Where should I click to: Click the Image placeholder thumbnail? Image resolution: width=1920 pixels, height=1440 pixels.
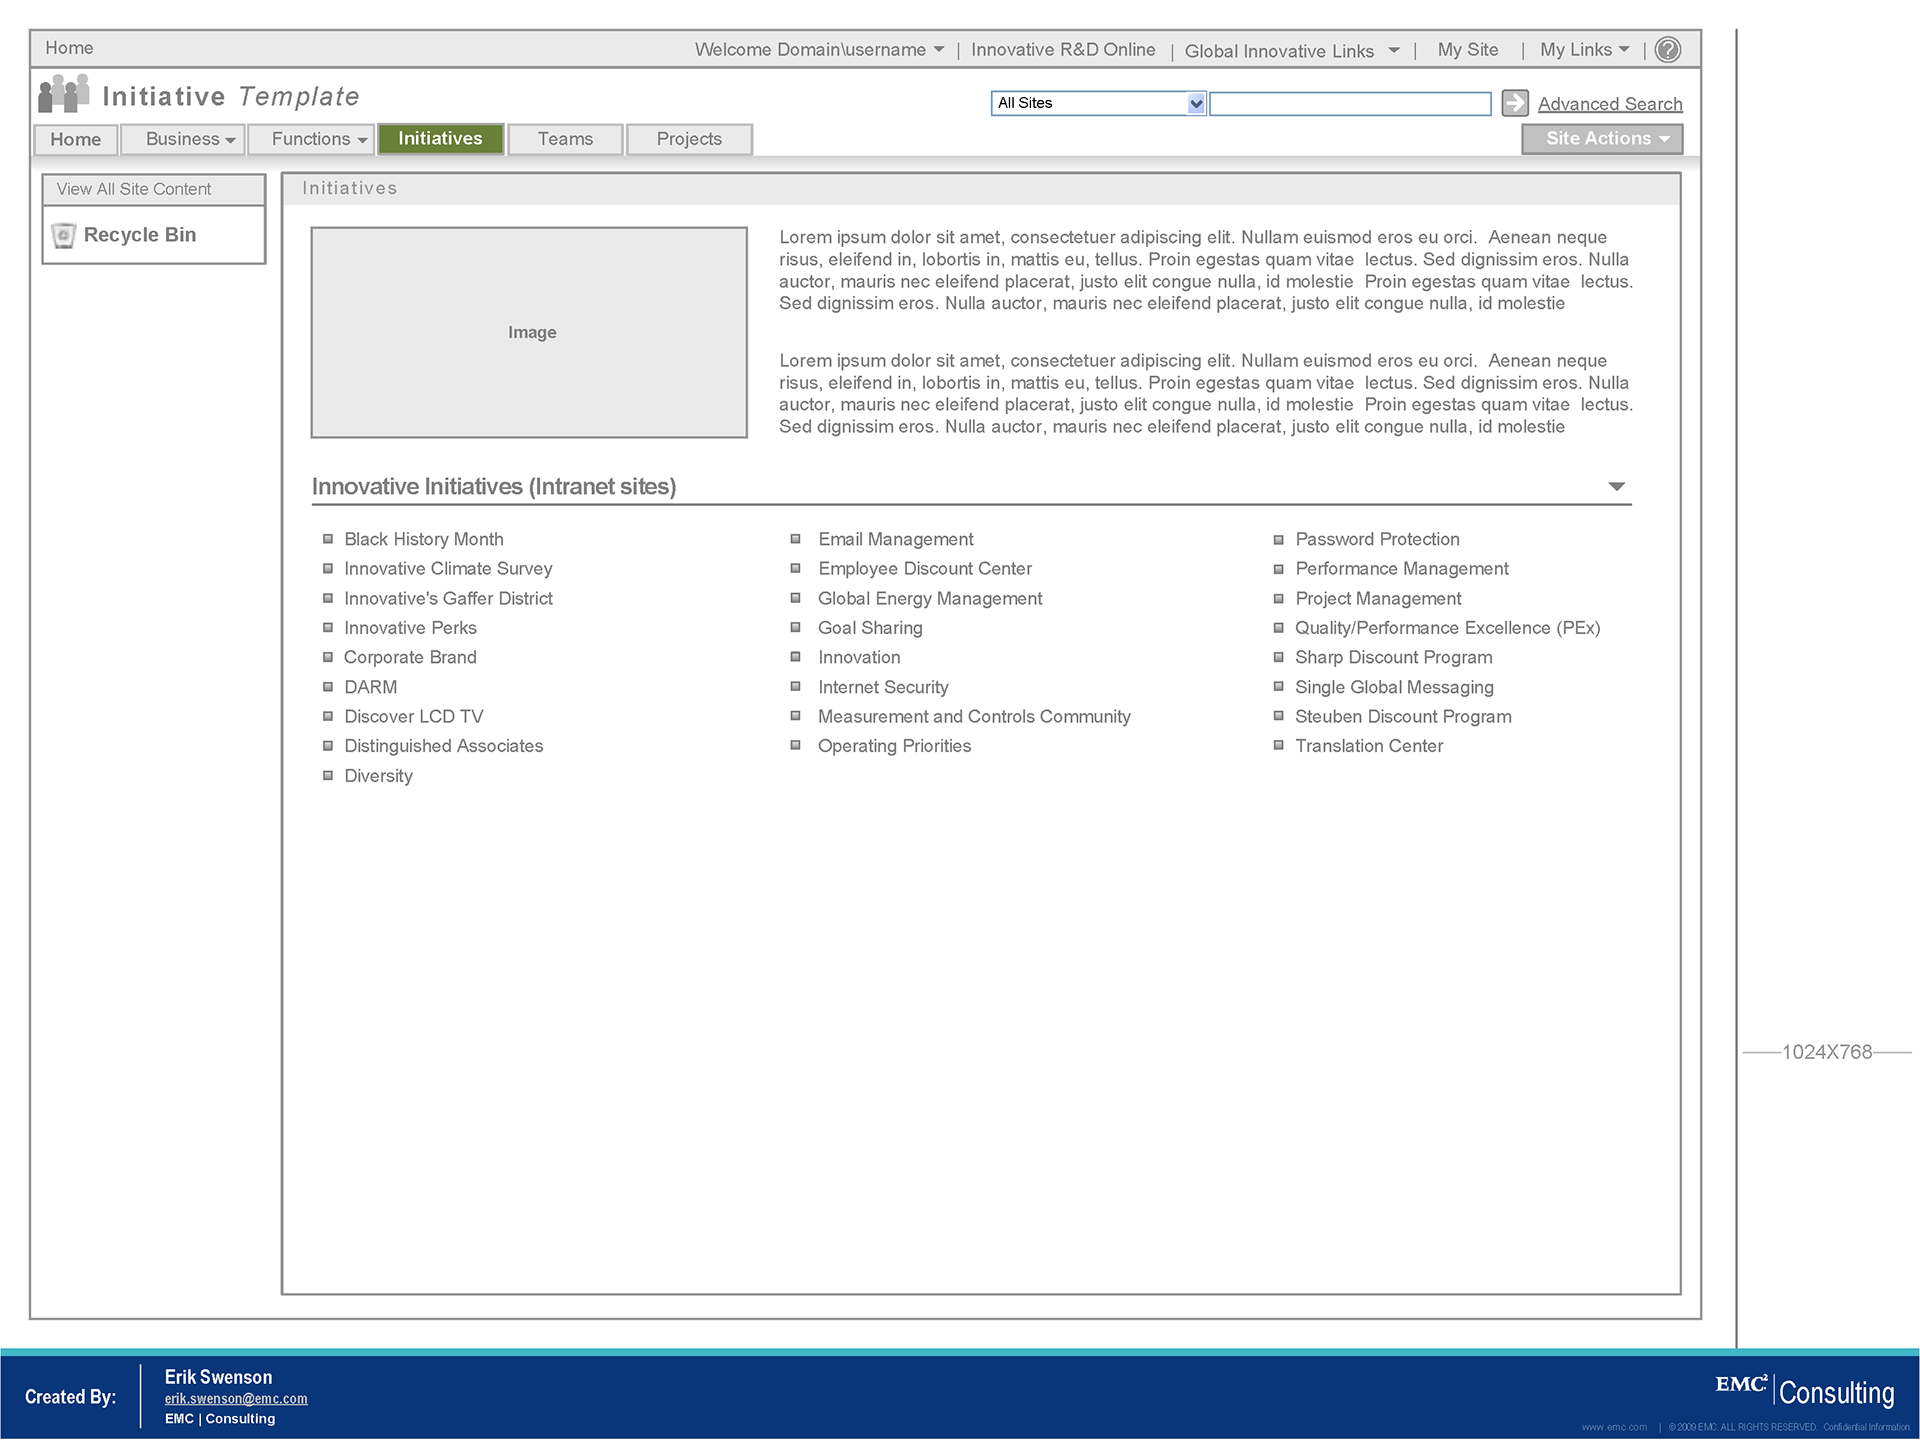pyautogui.click(x=529, y=332)
